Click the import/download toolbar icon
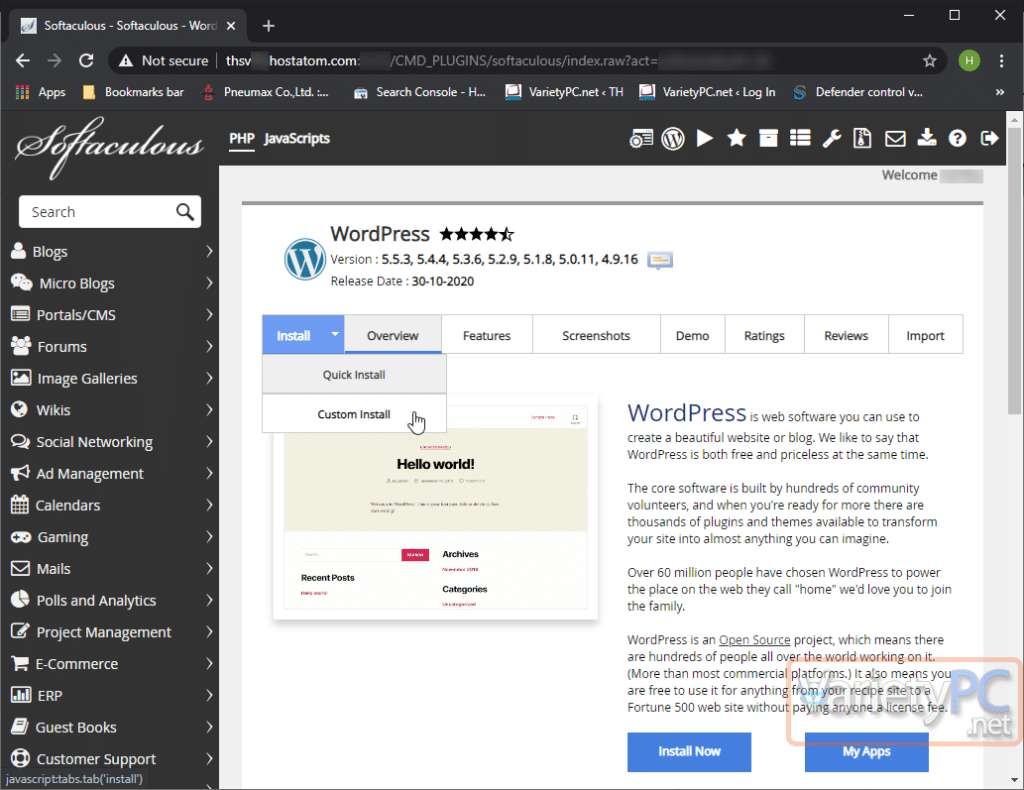Viewport: 1024px width, 790px height. 926,138
